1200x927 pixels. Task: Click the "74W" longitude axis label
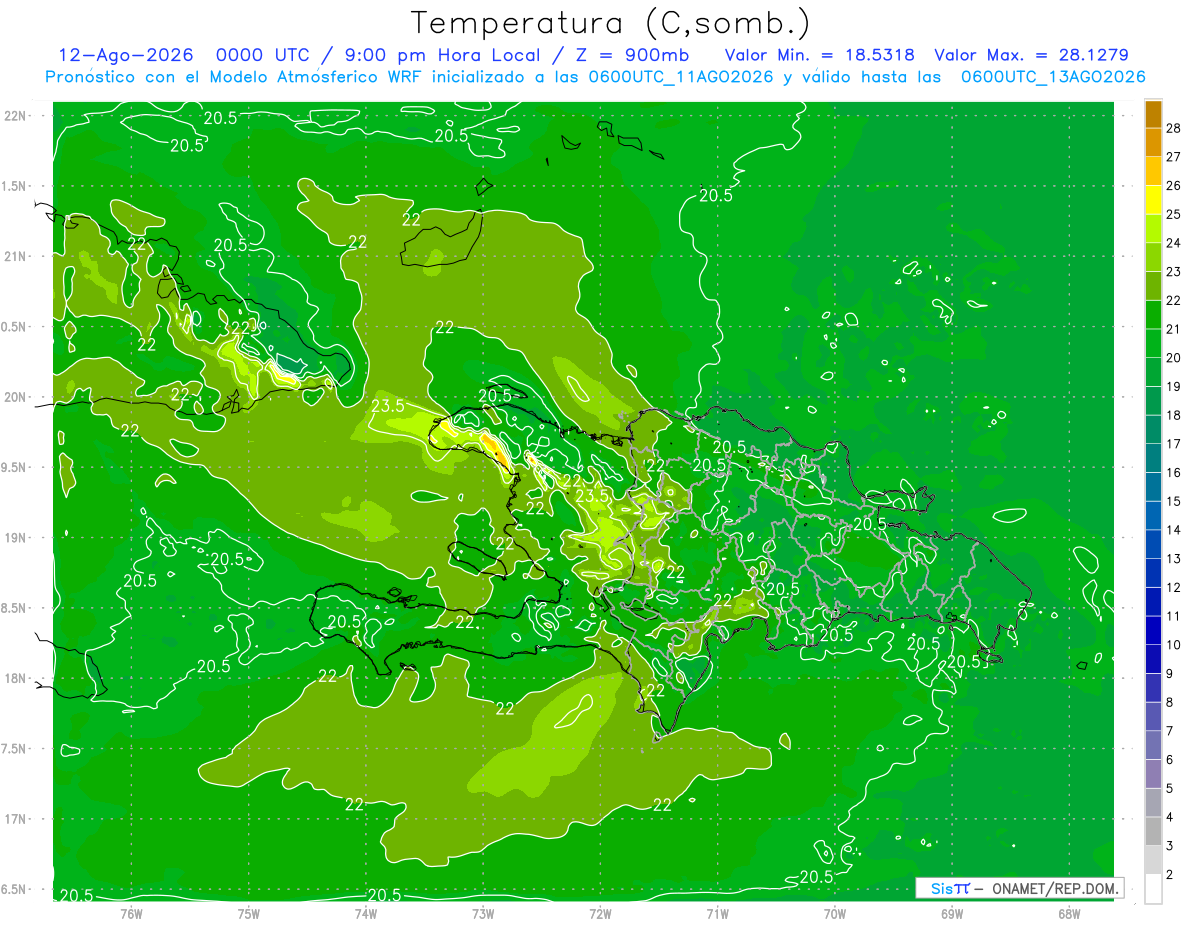[x=366, y=913]
